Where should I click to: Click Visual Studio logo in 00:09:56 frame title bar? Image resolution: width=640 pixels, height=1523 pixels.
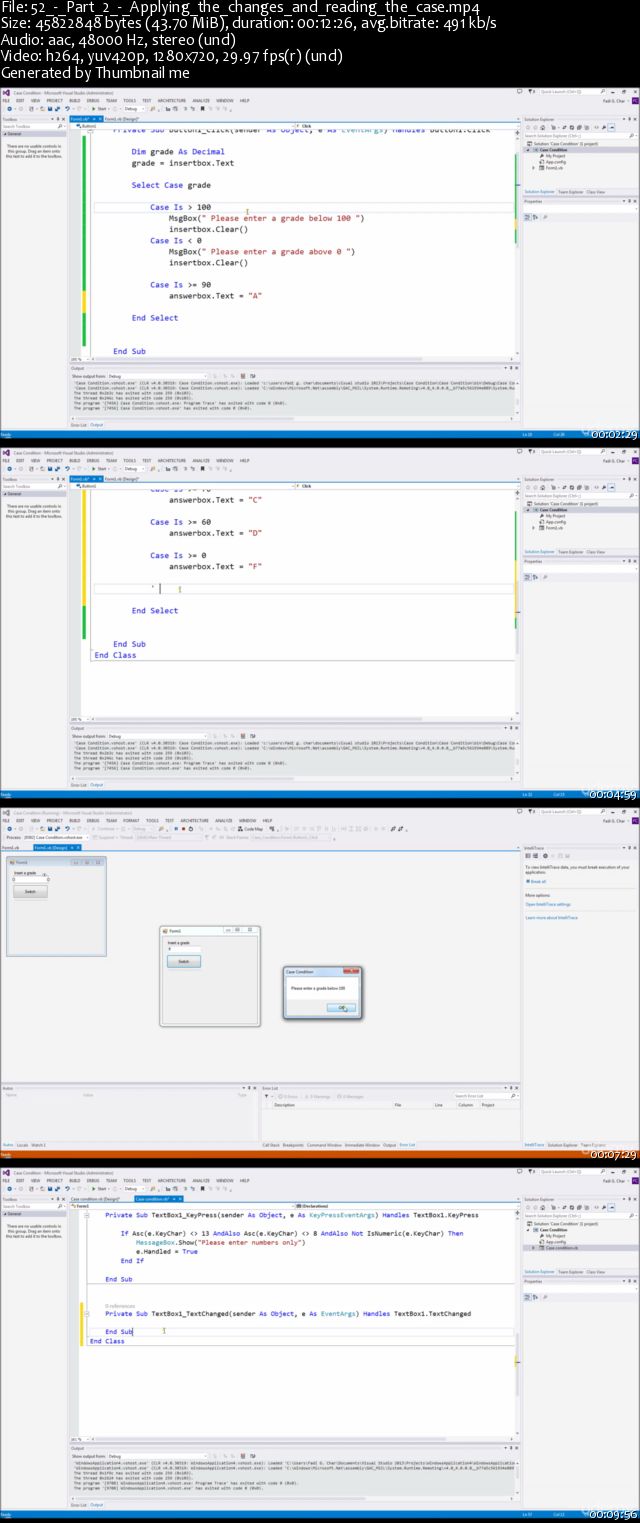(5, 1172)
